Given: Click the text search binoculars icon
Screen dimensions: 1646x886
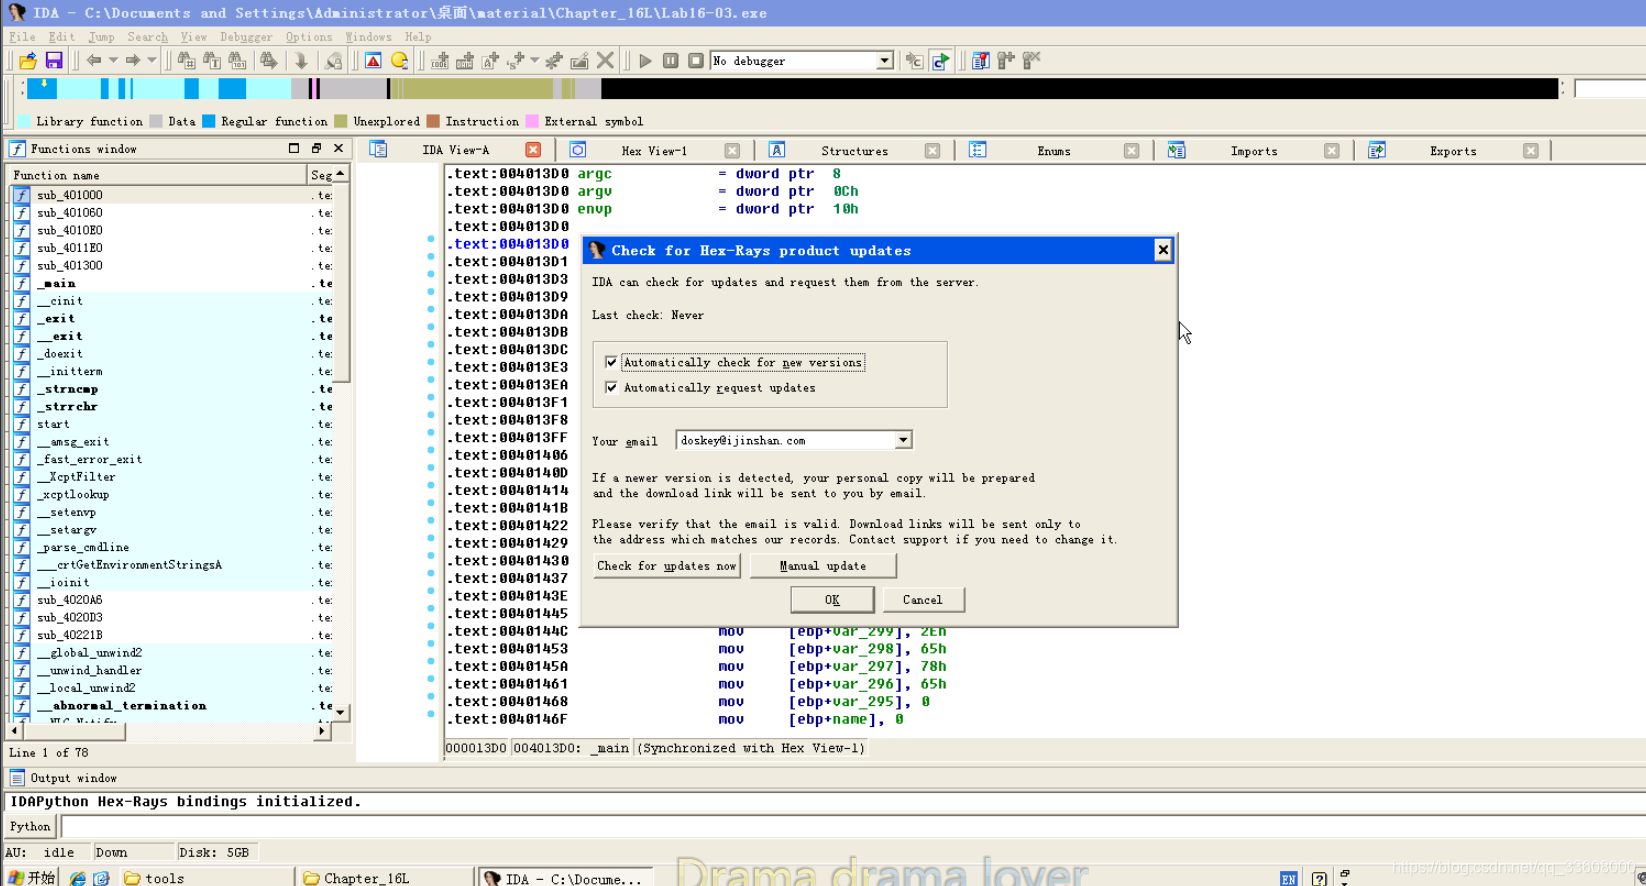Looking at the screenshot, I should [211, 61].
